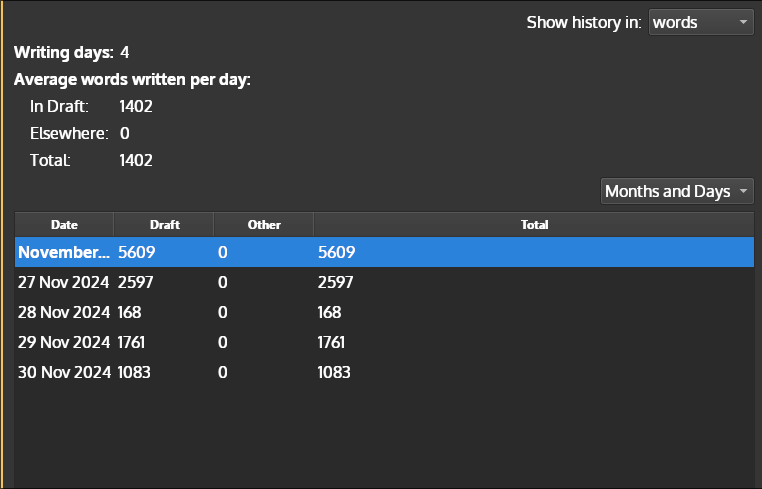Click the Total cell showing 1083
This screenshot has height=489, width=762.
click(334, 372)
